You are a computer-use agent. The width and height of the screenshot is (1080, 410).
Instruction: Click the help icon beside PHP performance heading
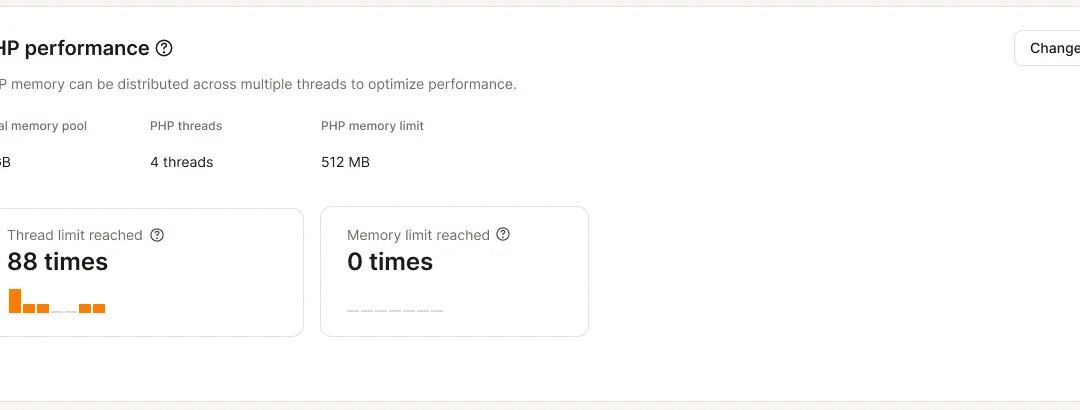tap(165, 48)
